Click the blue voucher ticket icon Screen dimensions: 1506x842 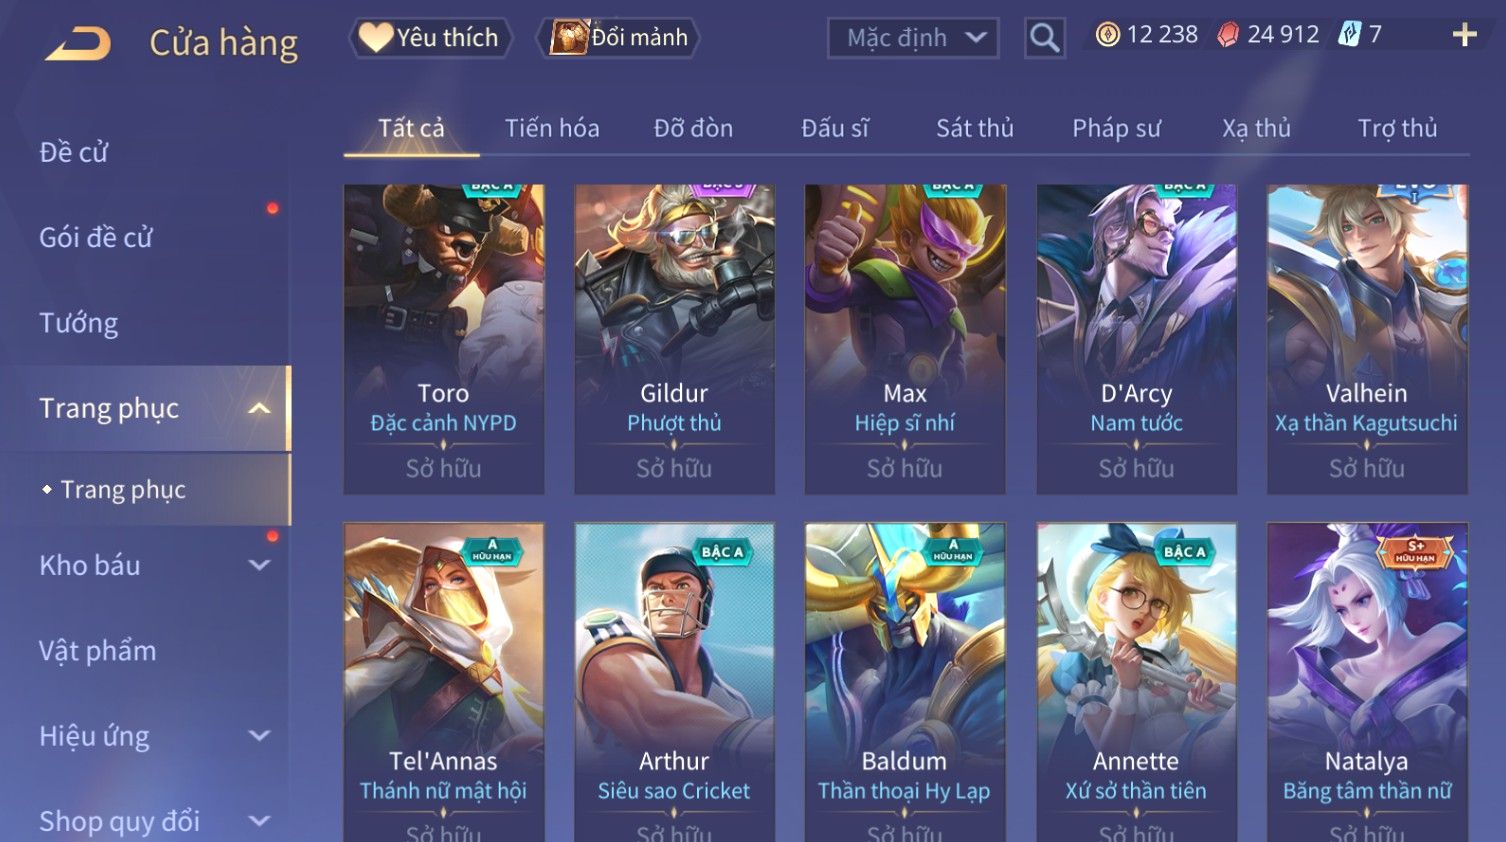pos(1349,35)
